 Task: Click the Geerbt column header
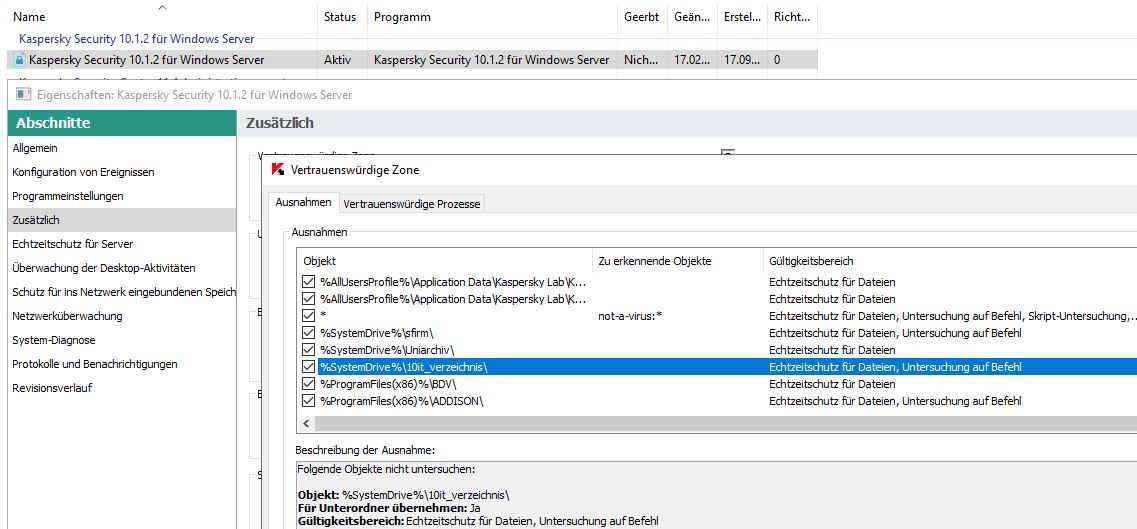pos(641,17)
